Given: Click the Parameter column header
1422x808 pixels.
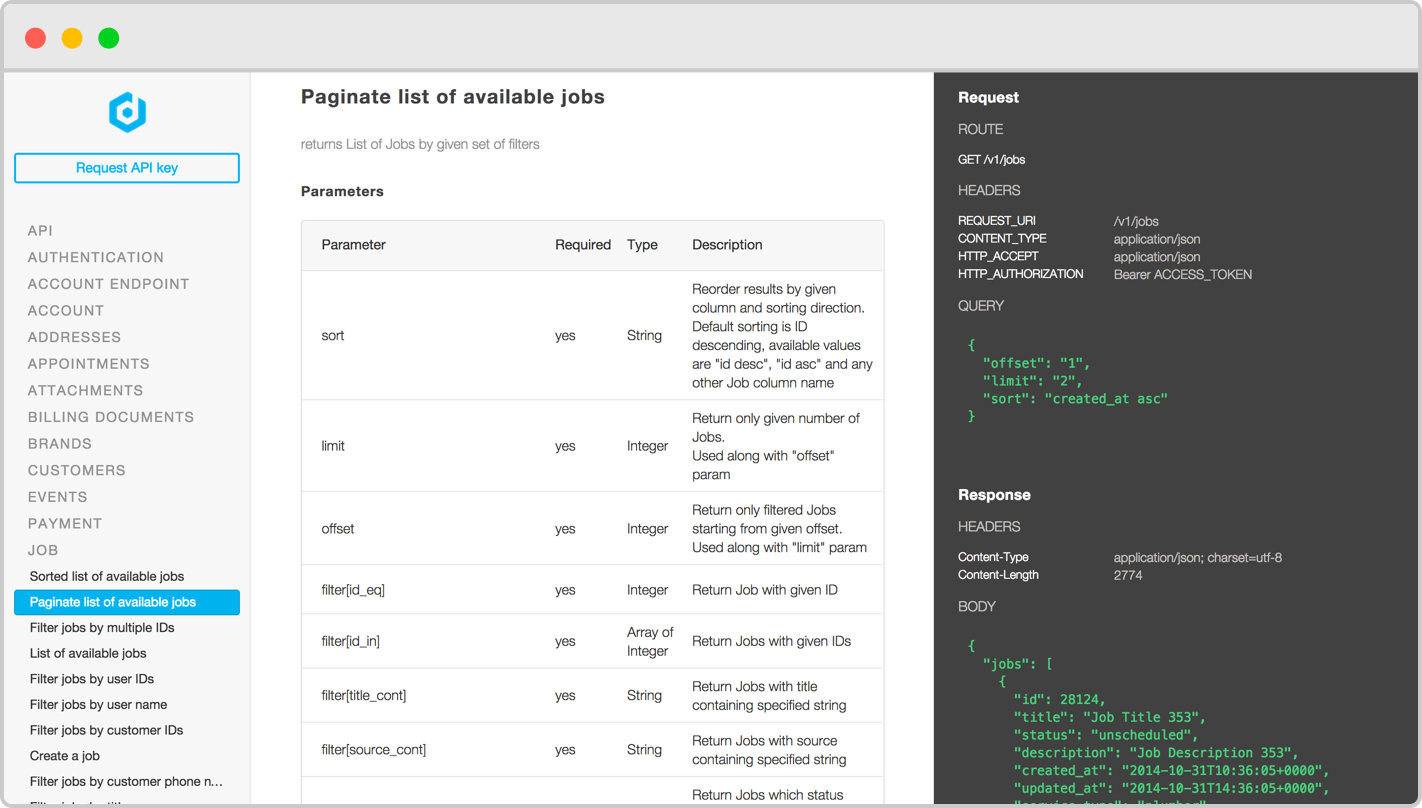Looking at the screenshot, I should click(x=353, y=245).
